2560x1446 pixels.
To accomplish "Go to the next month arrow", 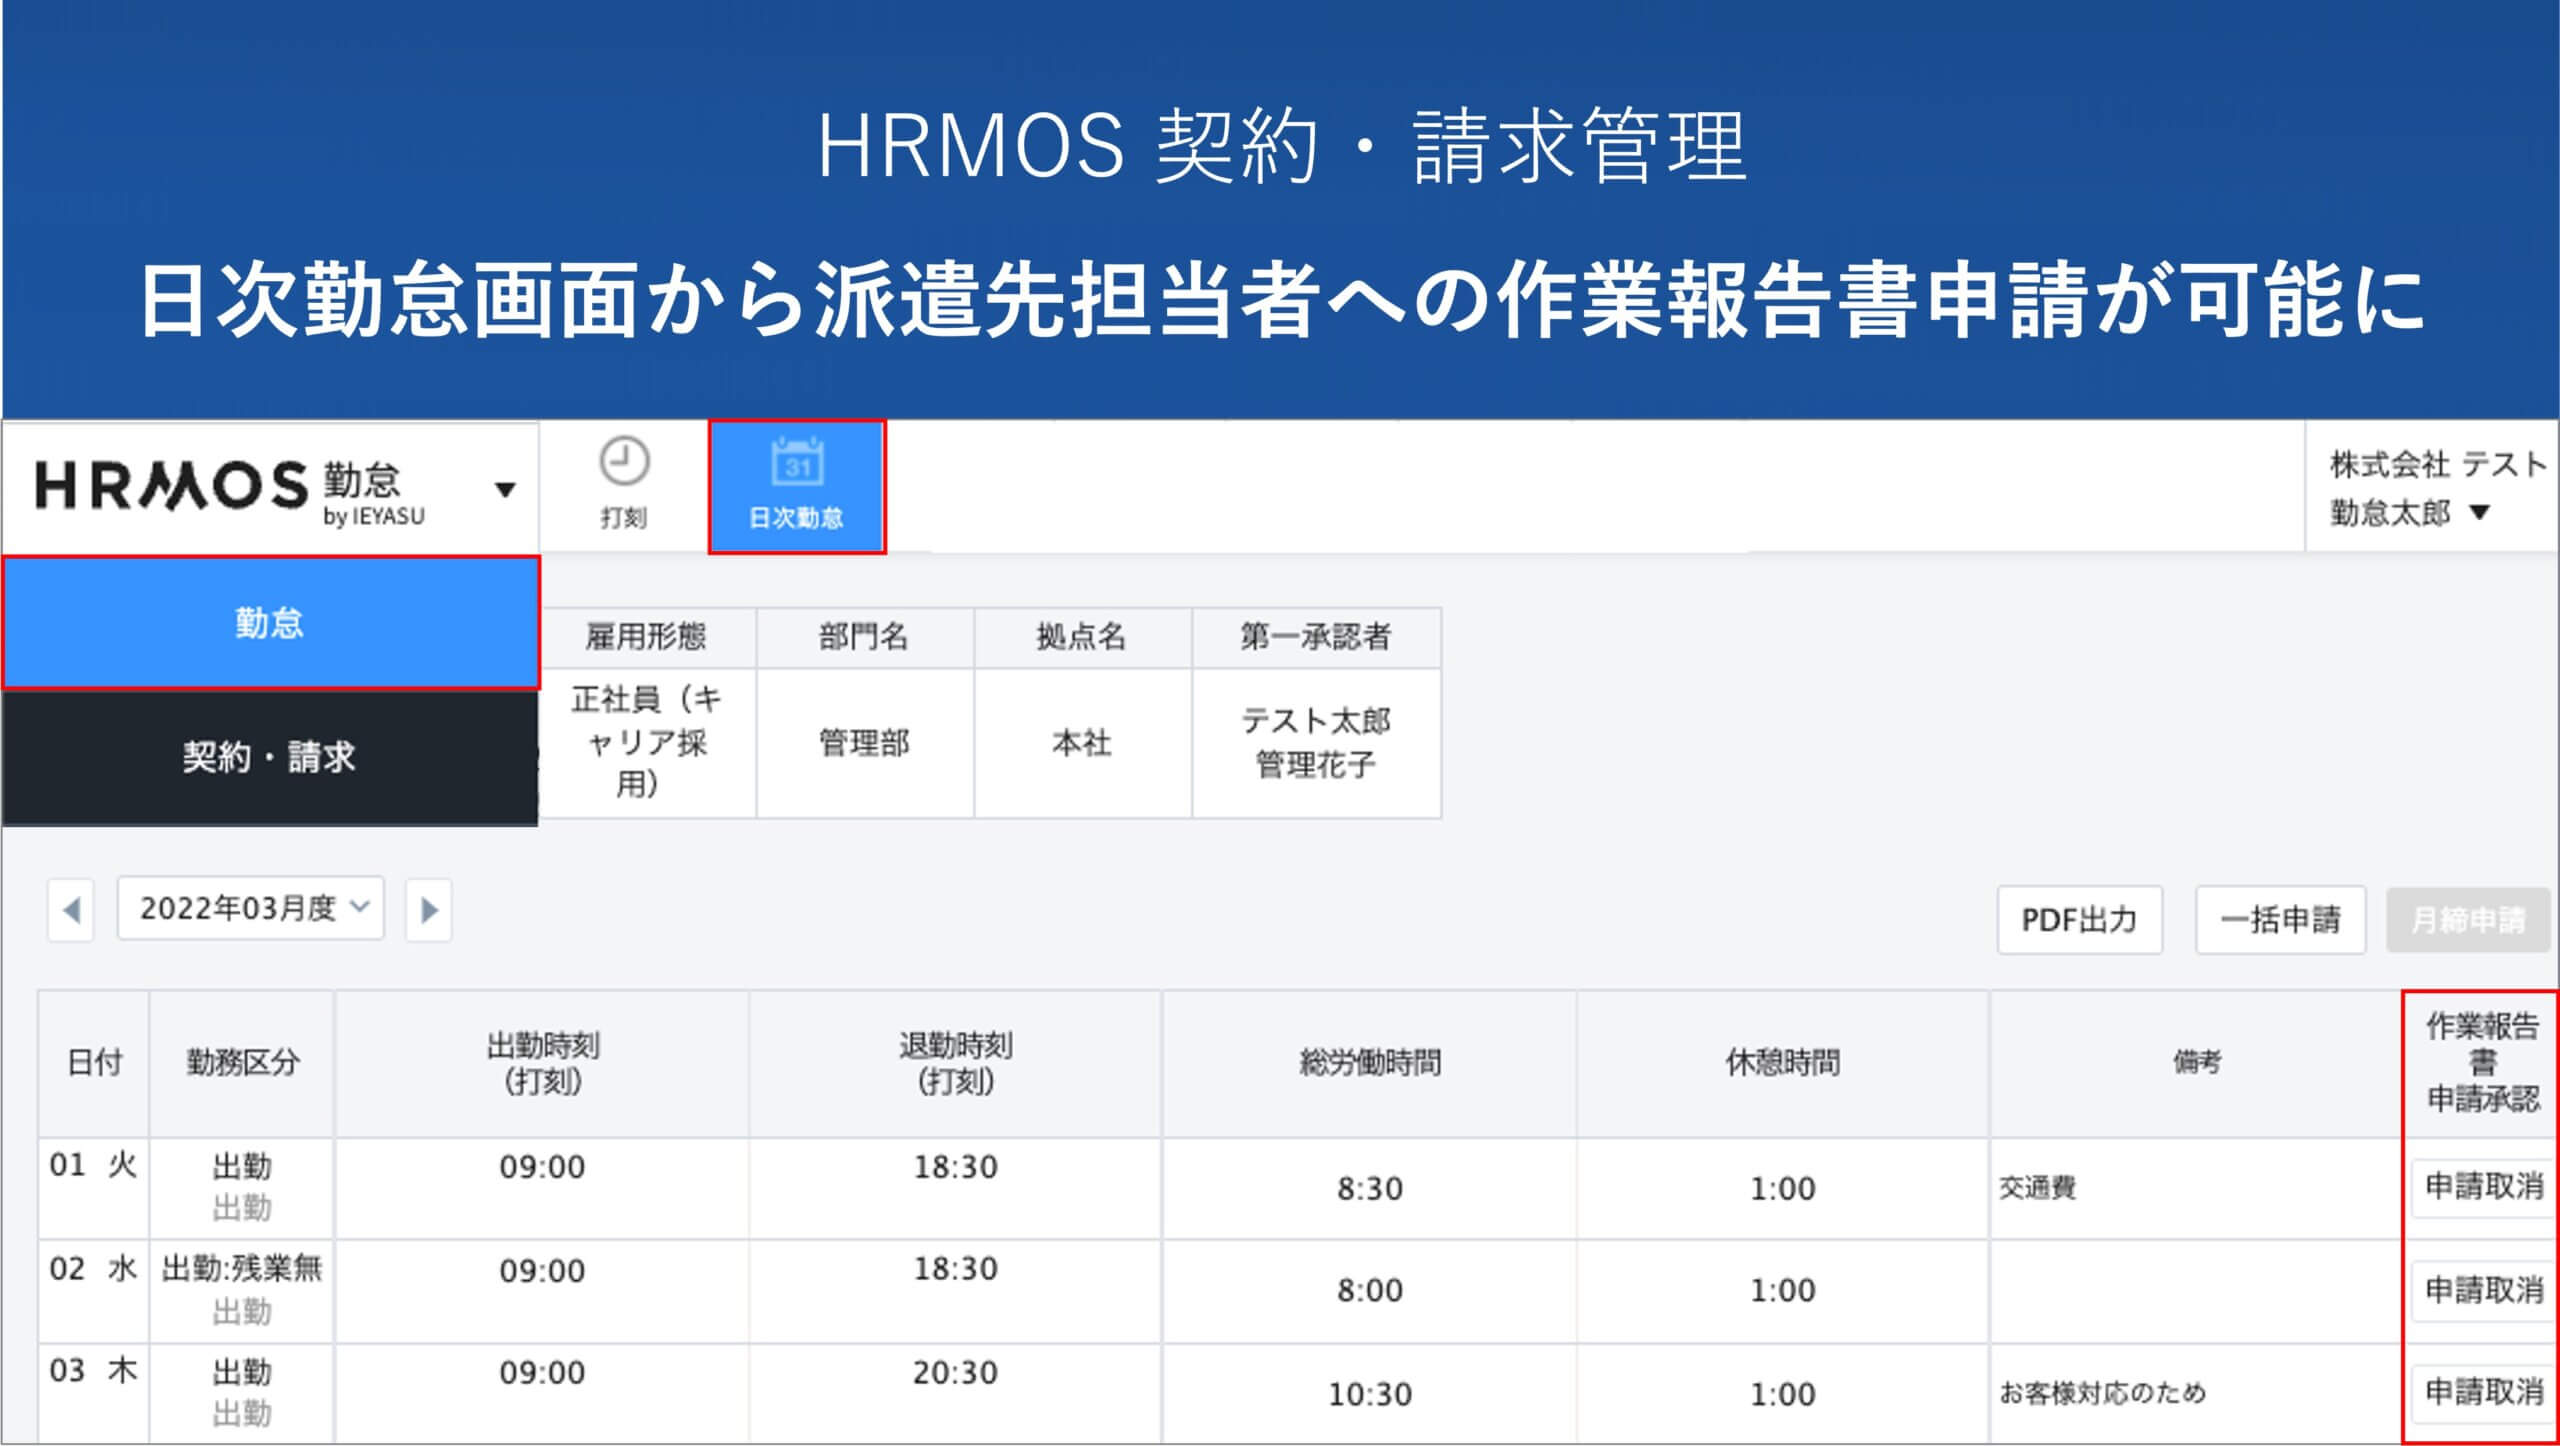I will (x=429, y=910).
